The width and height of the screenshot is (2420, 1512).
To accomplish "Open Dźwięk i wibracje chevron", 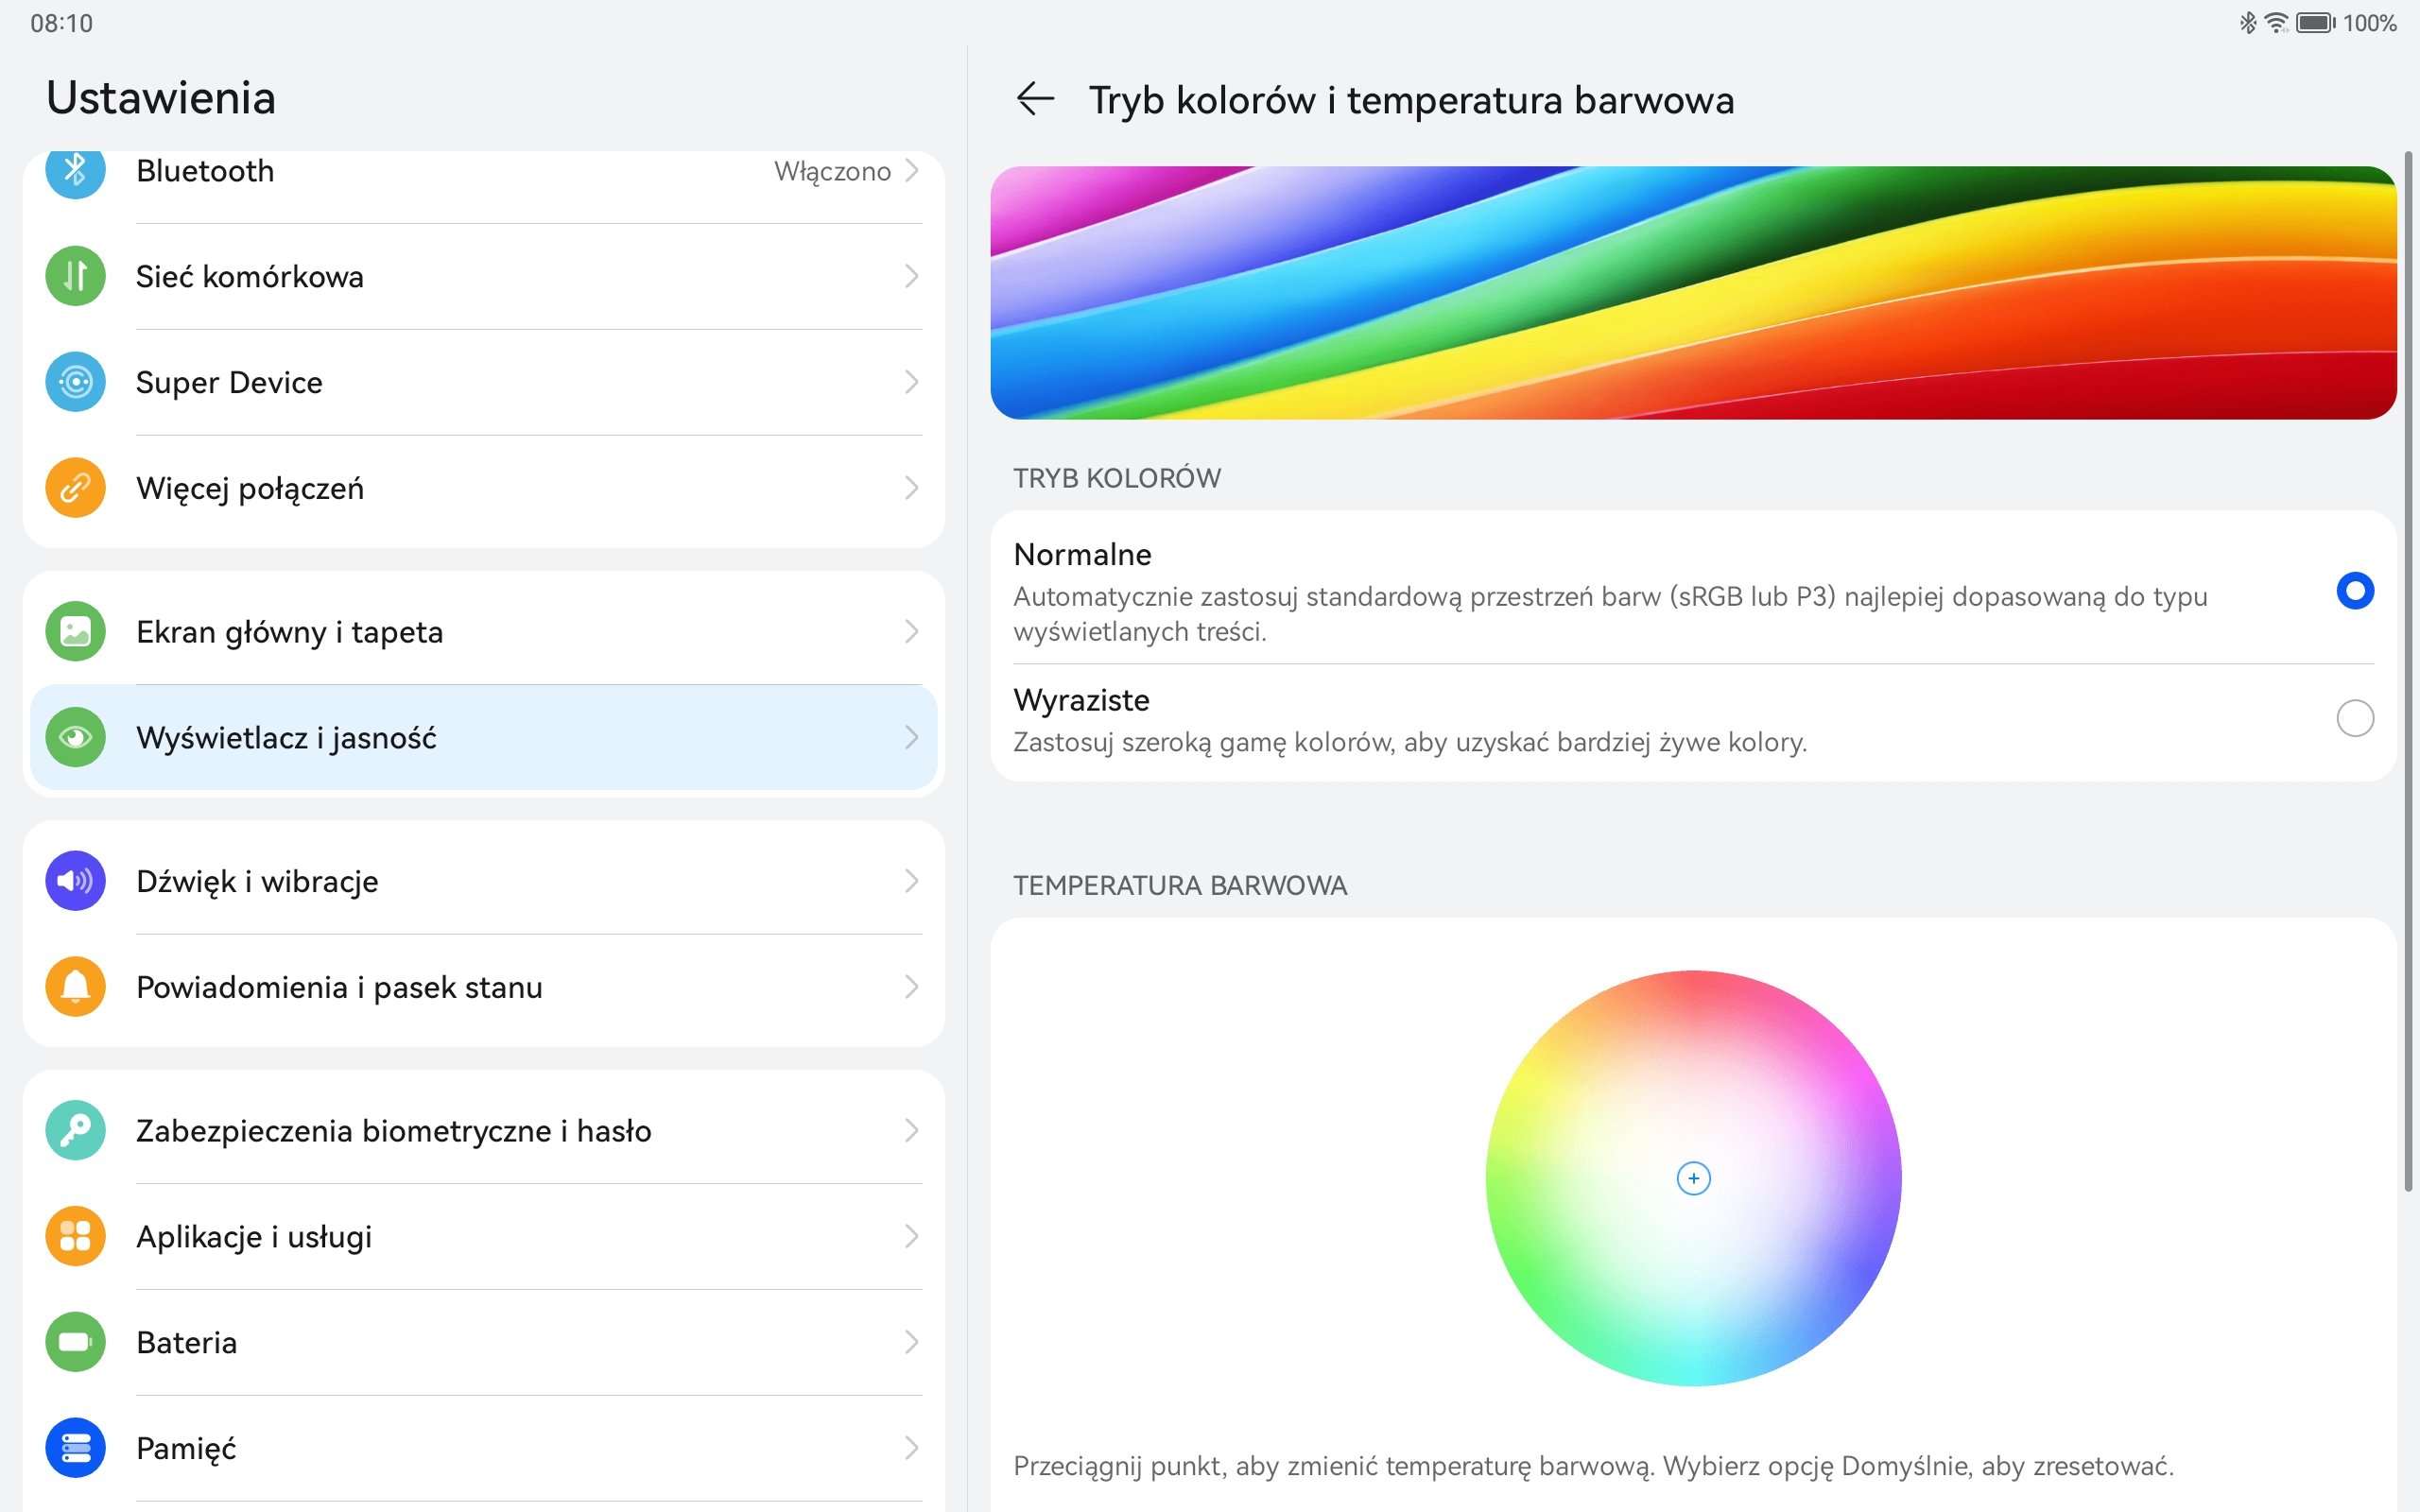I will (x=911, y=881).
